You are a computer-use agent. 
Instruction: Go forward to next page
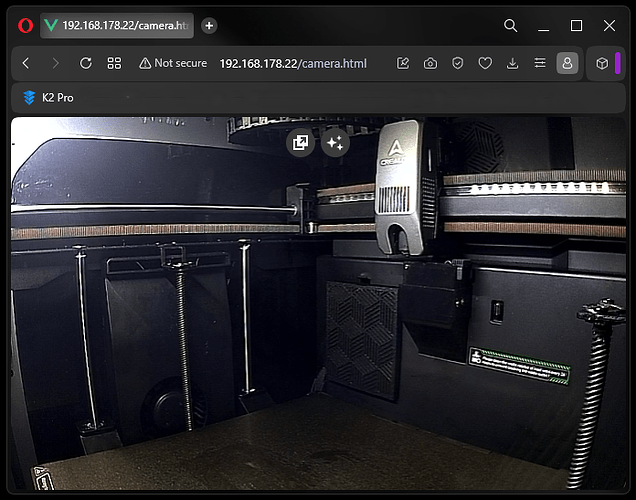coord(56,63)
